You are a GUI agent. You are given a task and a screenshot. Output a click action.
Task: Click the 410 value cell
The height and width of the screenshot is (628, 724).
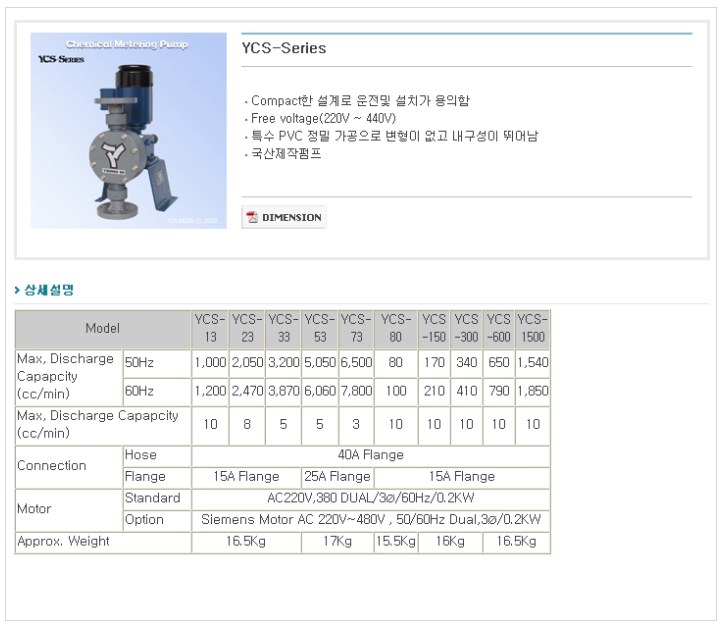tap(466, 392)
